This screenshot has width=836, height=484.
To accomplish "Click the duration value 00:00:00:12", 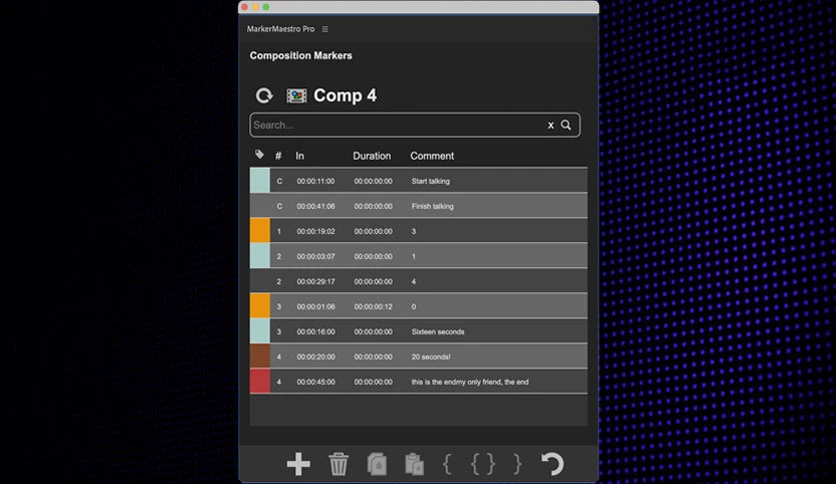I will (373, 306).
